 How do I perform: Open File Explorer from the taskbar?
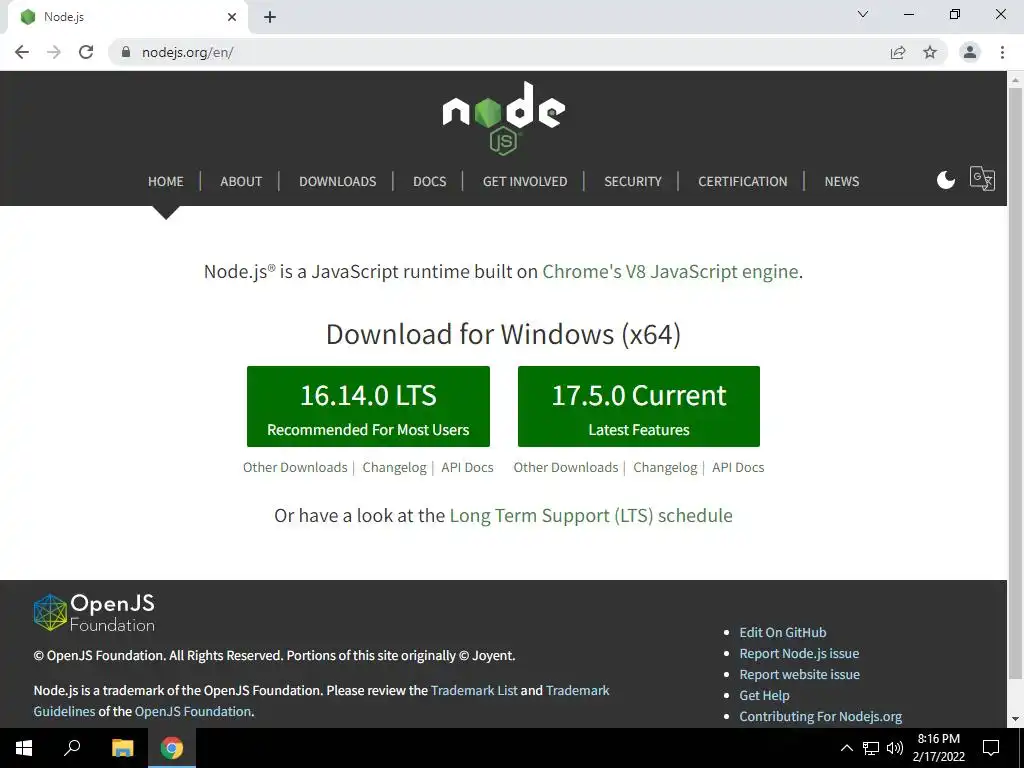pyautogui.click(x=122, y=748)
